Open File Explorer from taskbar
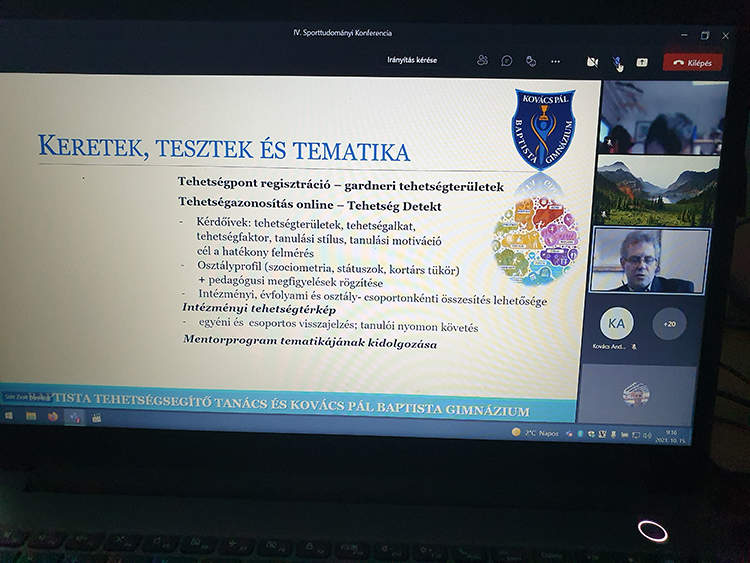Image resolution: width=750 pixels, height=563 pixels. coord(31,416)
